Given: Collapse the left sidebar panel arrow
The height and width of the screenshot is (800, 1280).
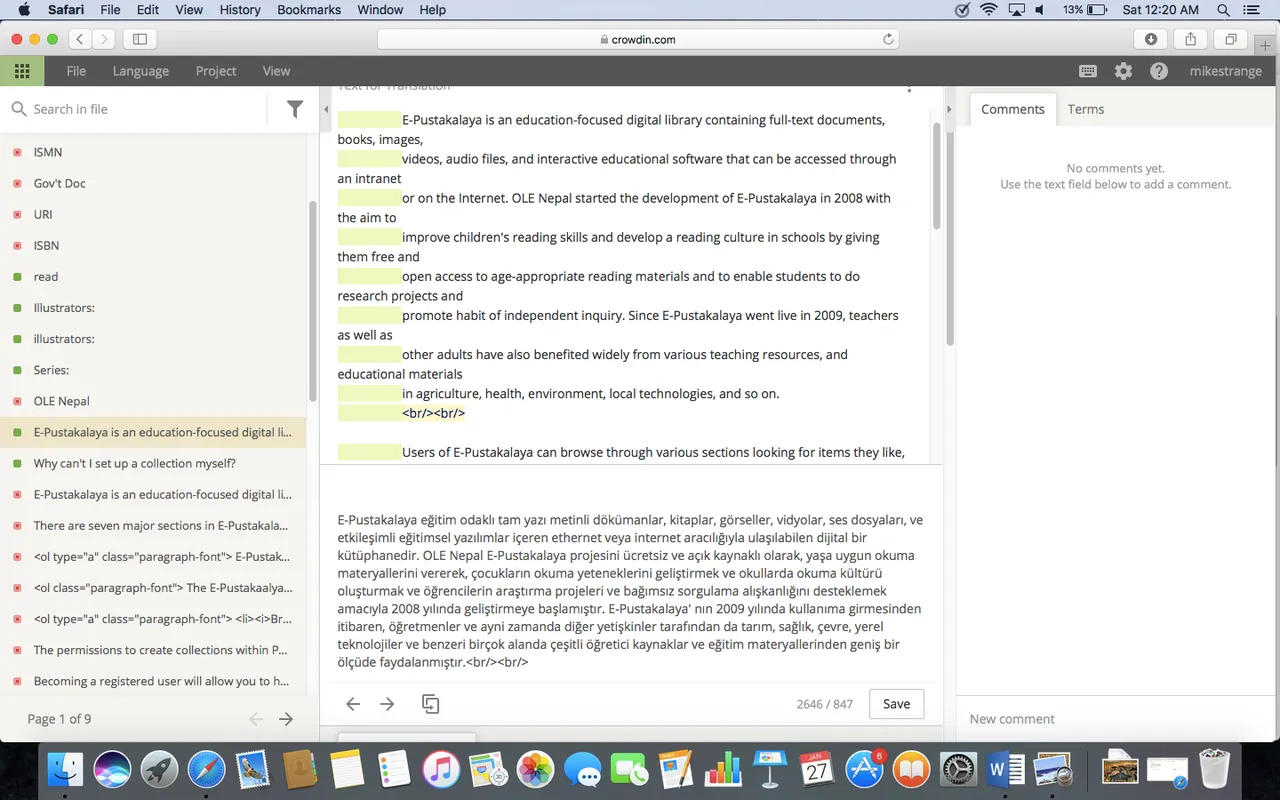Looking at the screenshot, I should click(x=326, y=109).
